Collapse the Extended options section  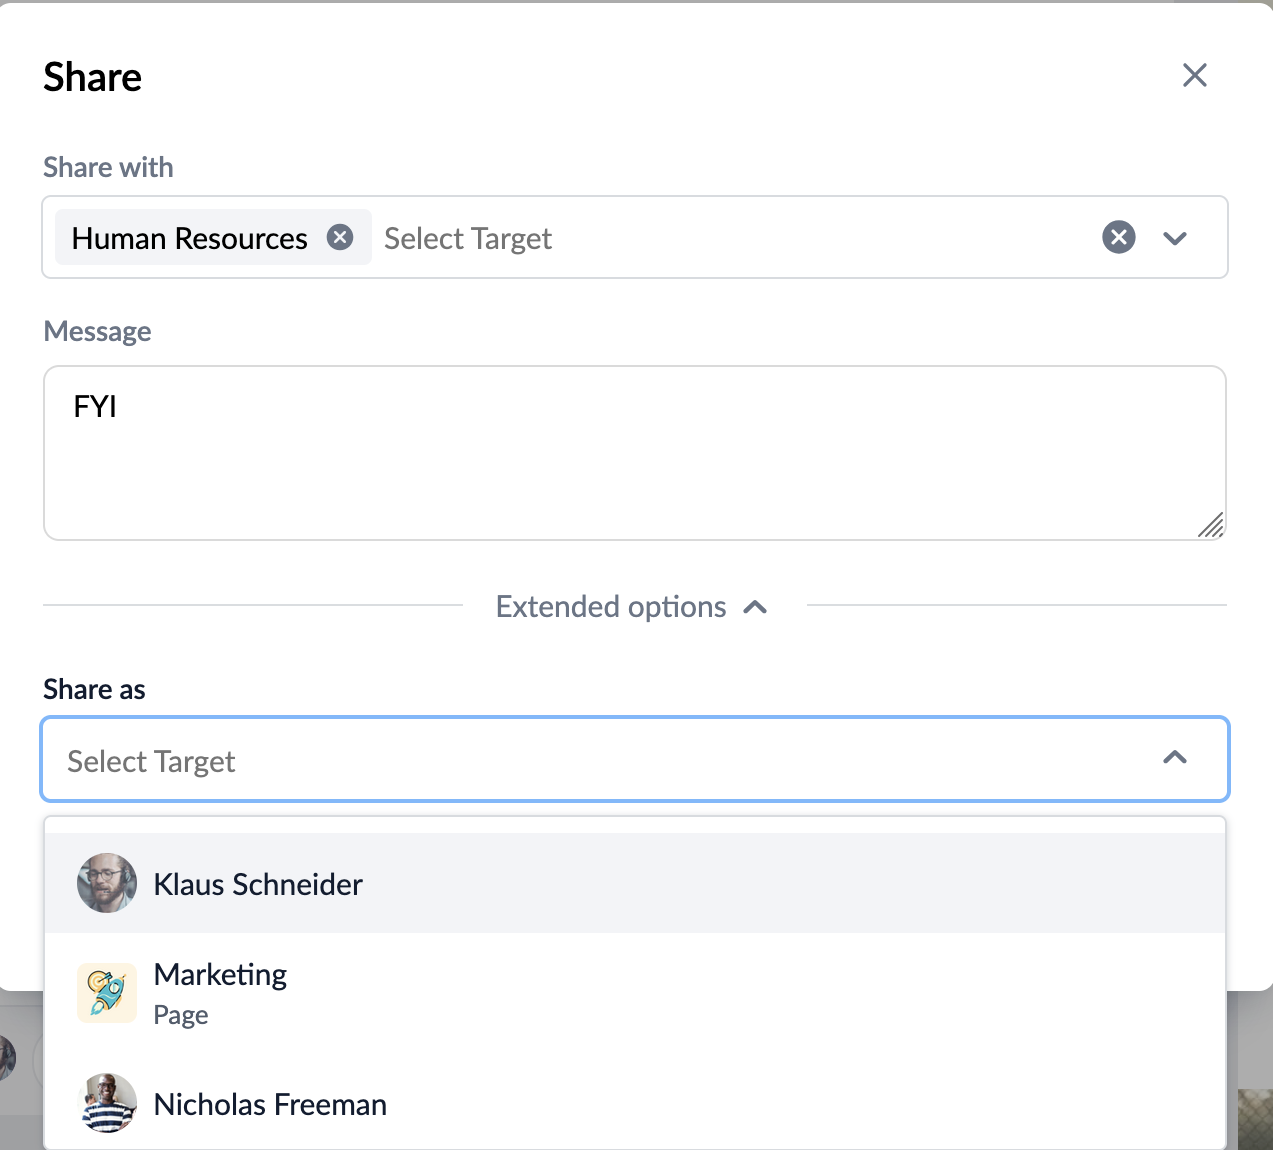tap(633, 607)
